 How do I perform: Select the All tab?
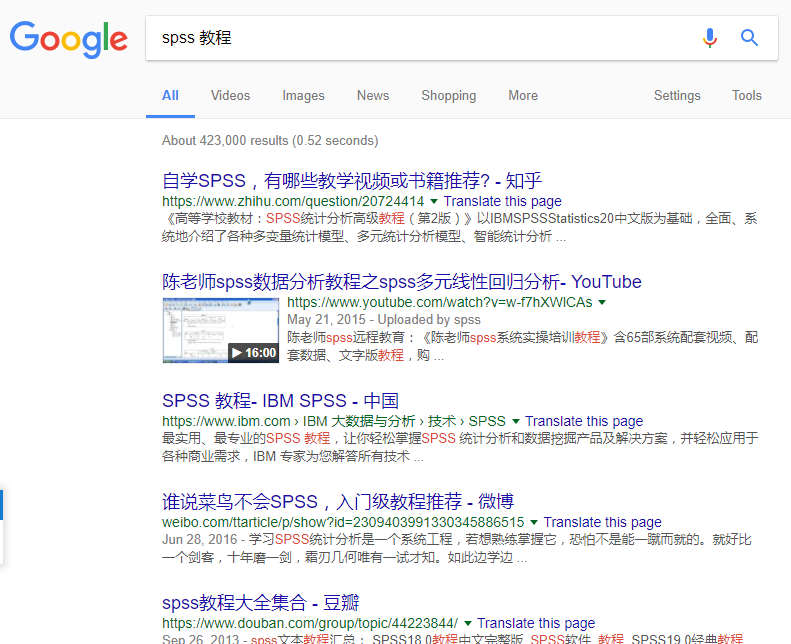click(171, 95)
